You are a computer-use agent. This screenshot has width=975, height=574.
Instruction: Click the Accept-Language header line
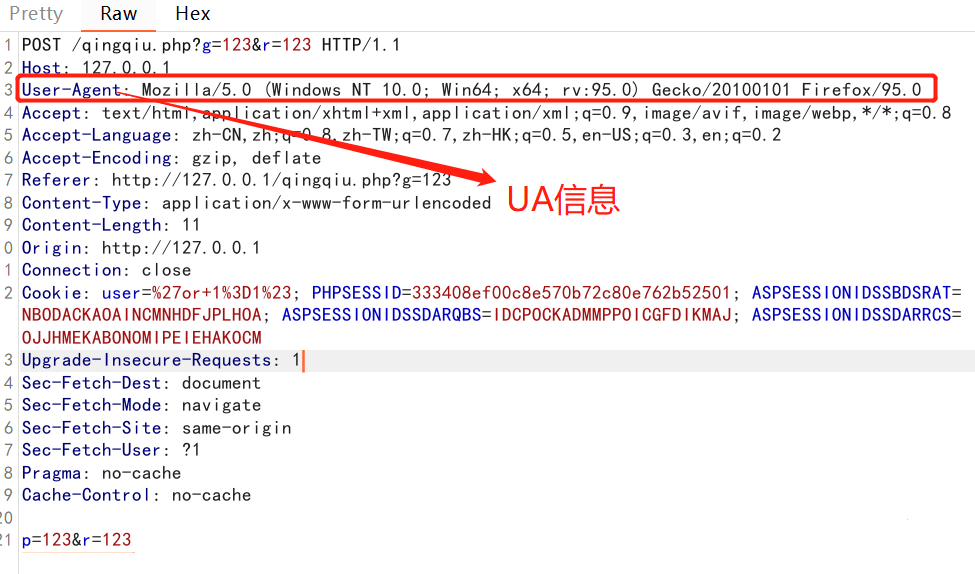[401, 136]
